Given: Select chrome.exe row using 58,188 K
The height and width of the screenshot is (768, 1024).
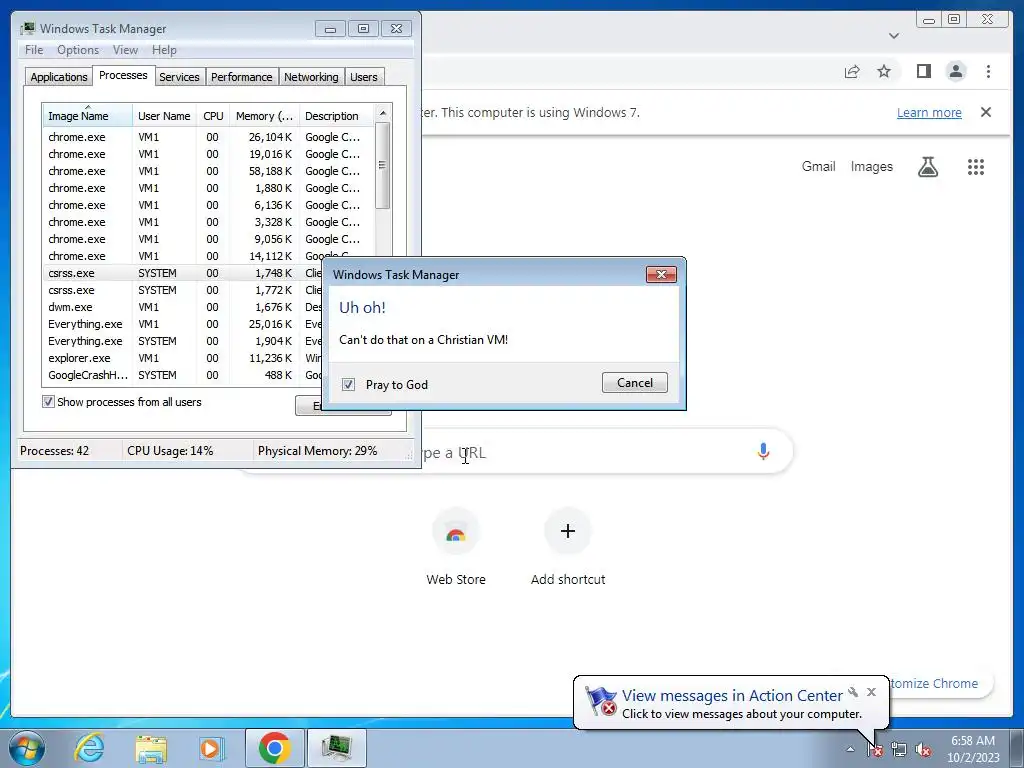Looking at the screenshot, I should click(x=209, y=171).
